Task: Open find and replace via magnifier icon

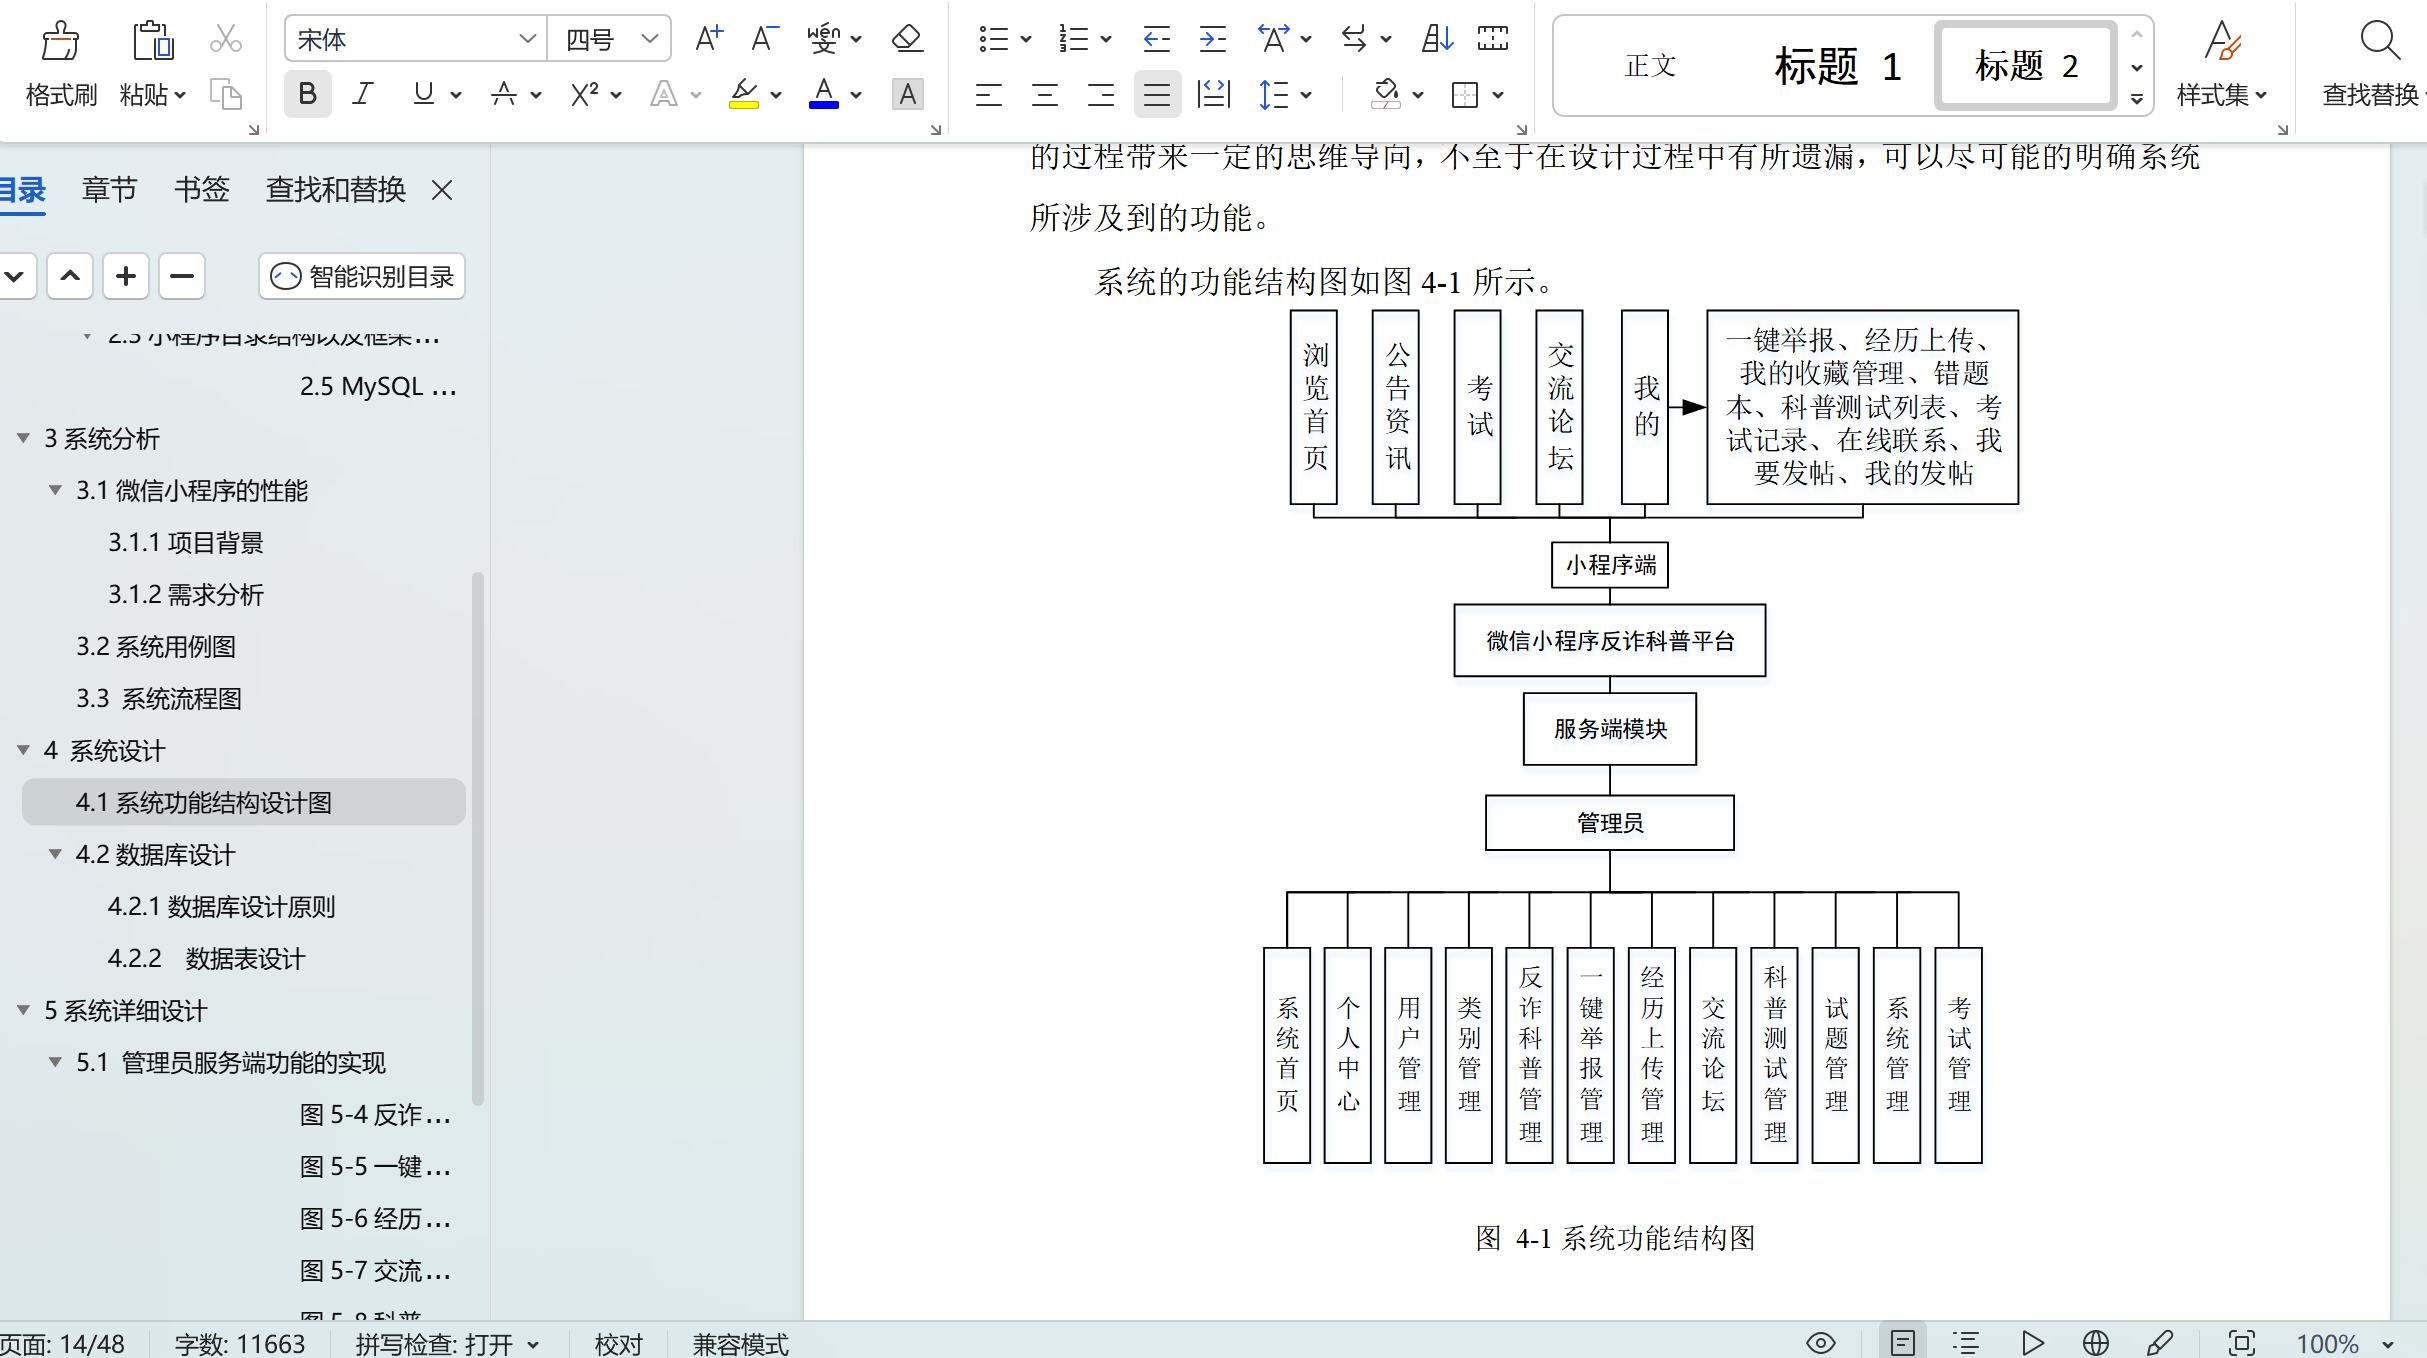Action: click(2380, 40)
